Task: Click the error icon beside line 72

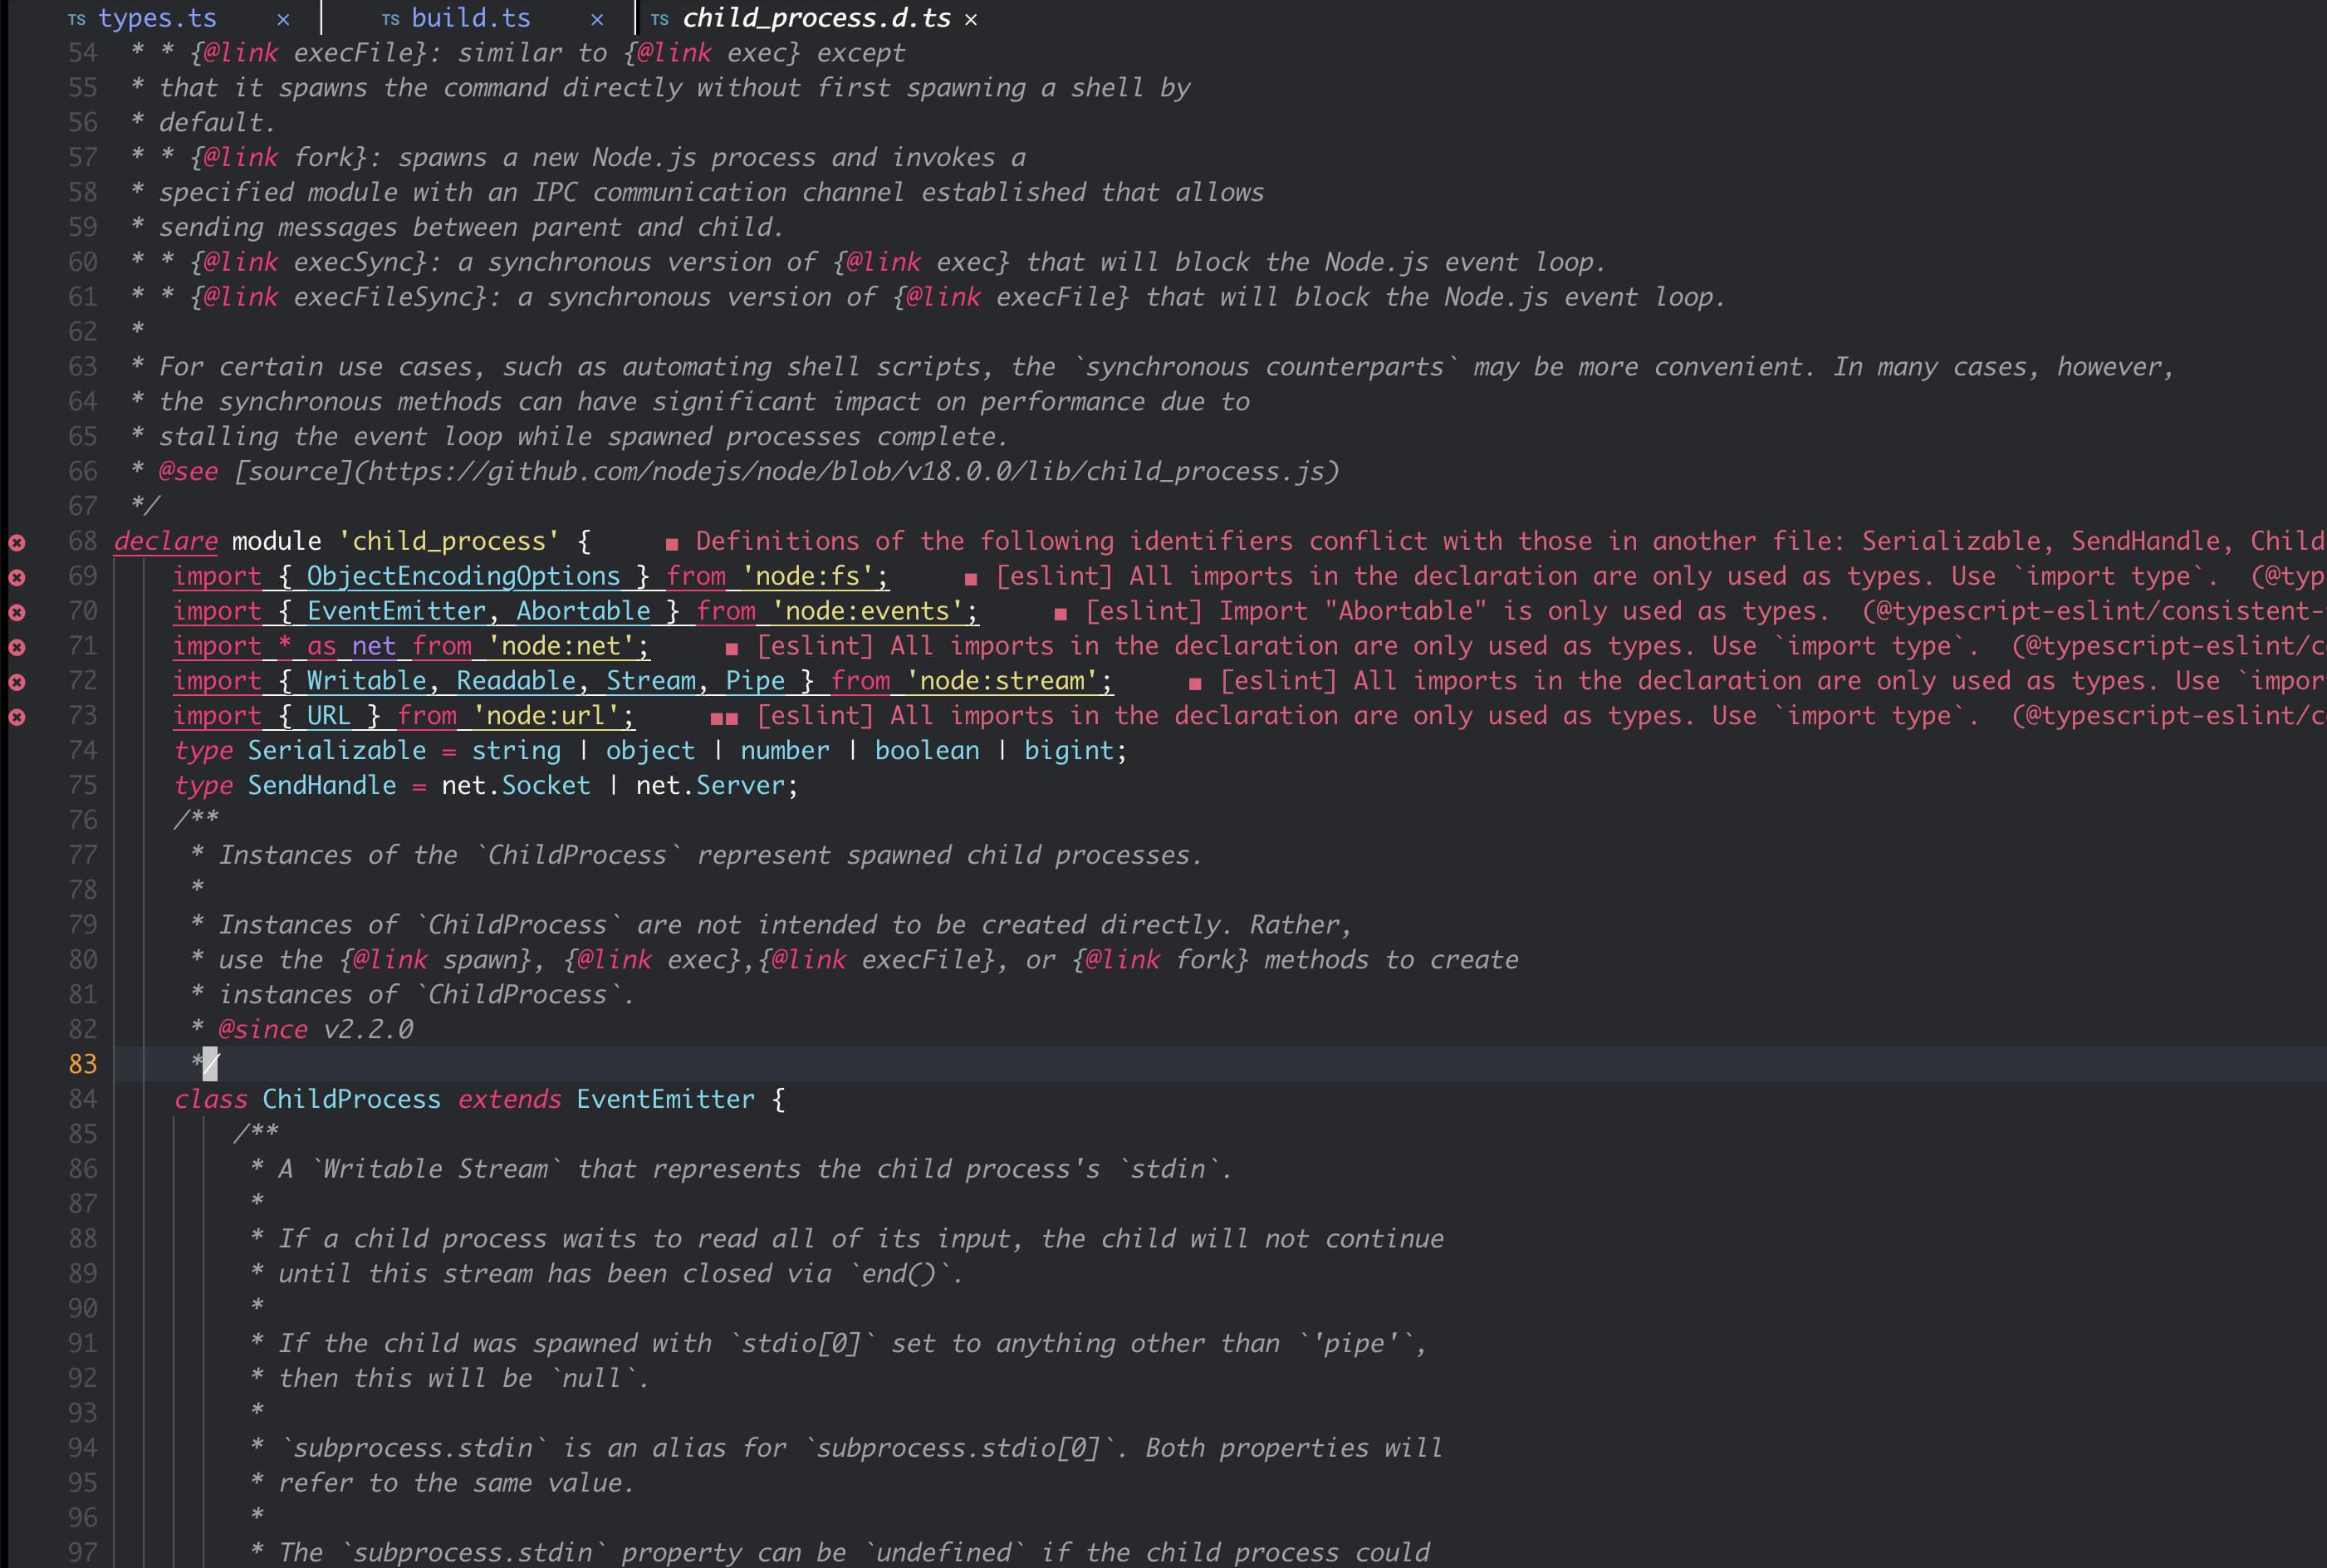Action: tap(15, 681)
